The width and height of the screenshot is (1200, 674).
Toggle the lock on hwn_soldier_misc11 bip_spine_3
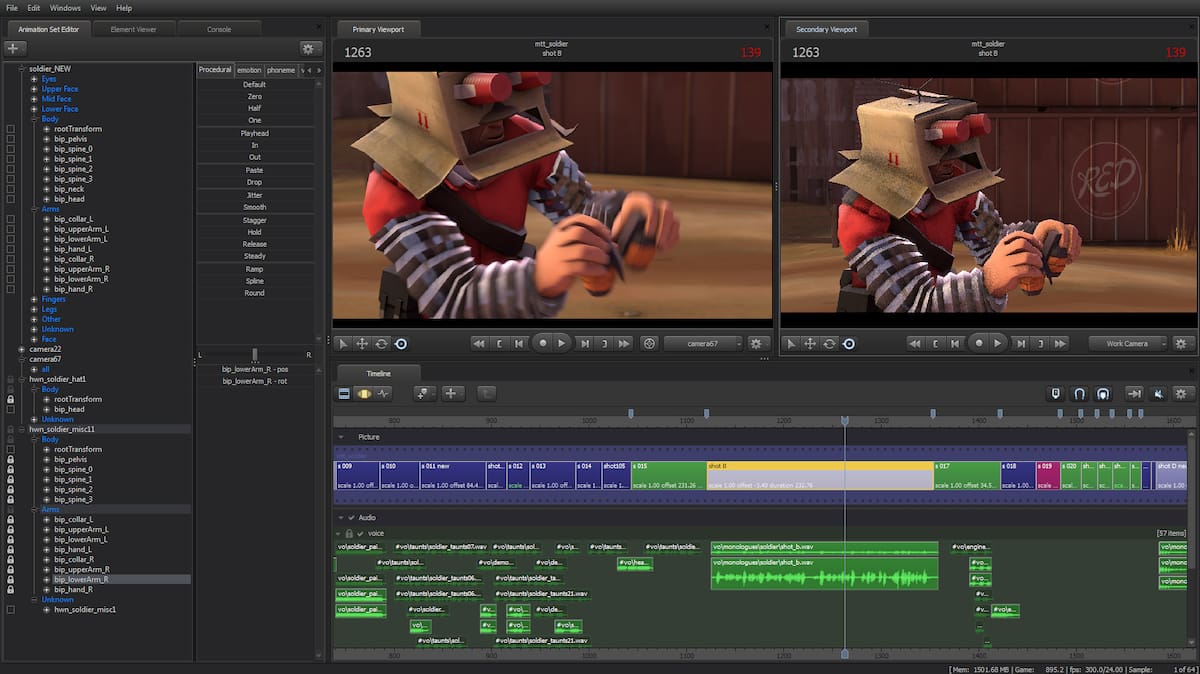click(11, 499)
